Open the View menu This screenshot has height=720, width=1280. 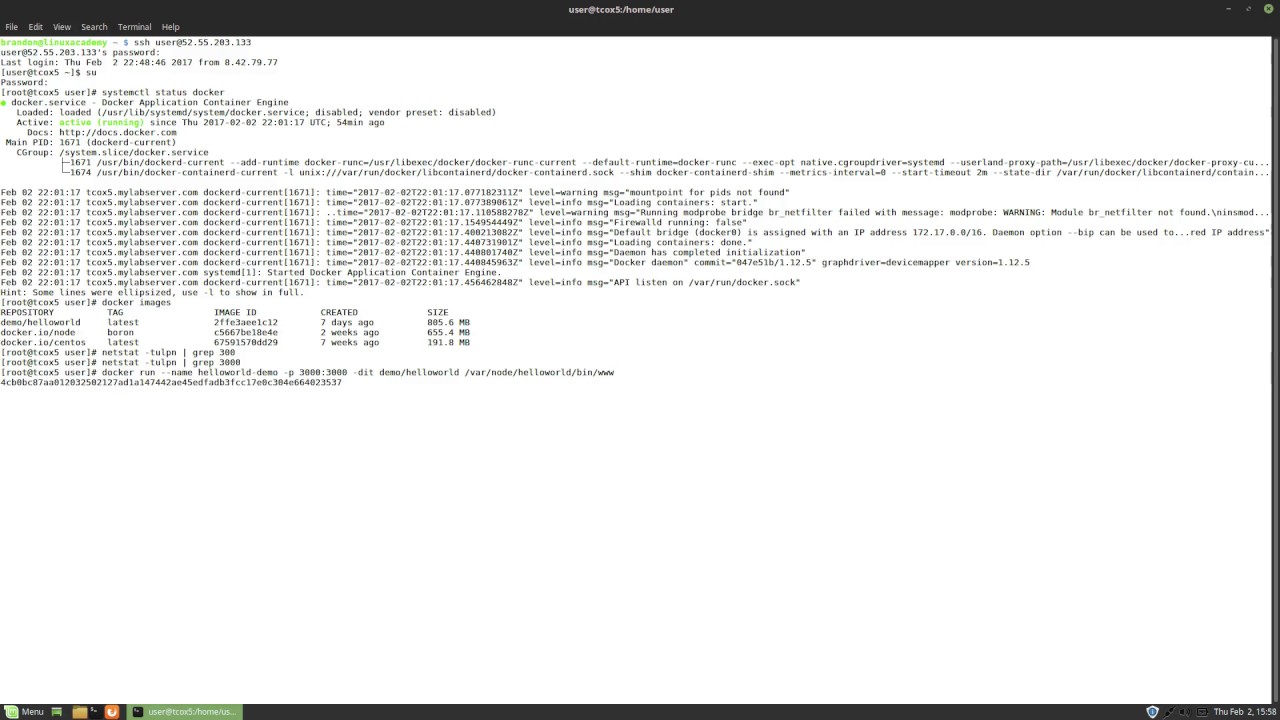[62, 27]
